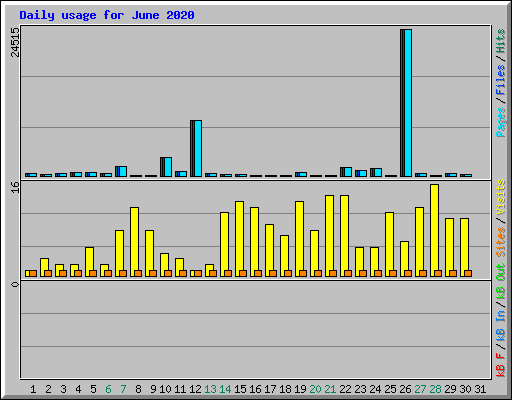
Task: Click the '24515' max hits axis value
Action: 15,42
